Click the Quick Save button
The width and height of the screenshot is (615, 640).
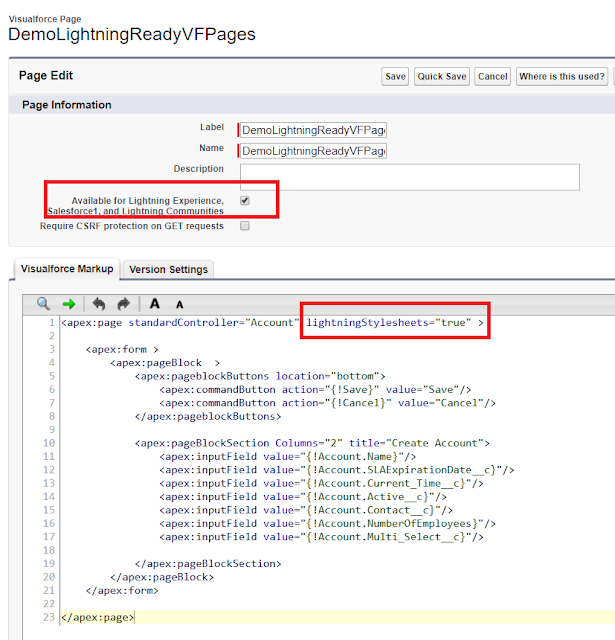click(x=442, y=76)
